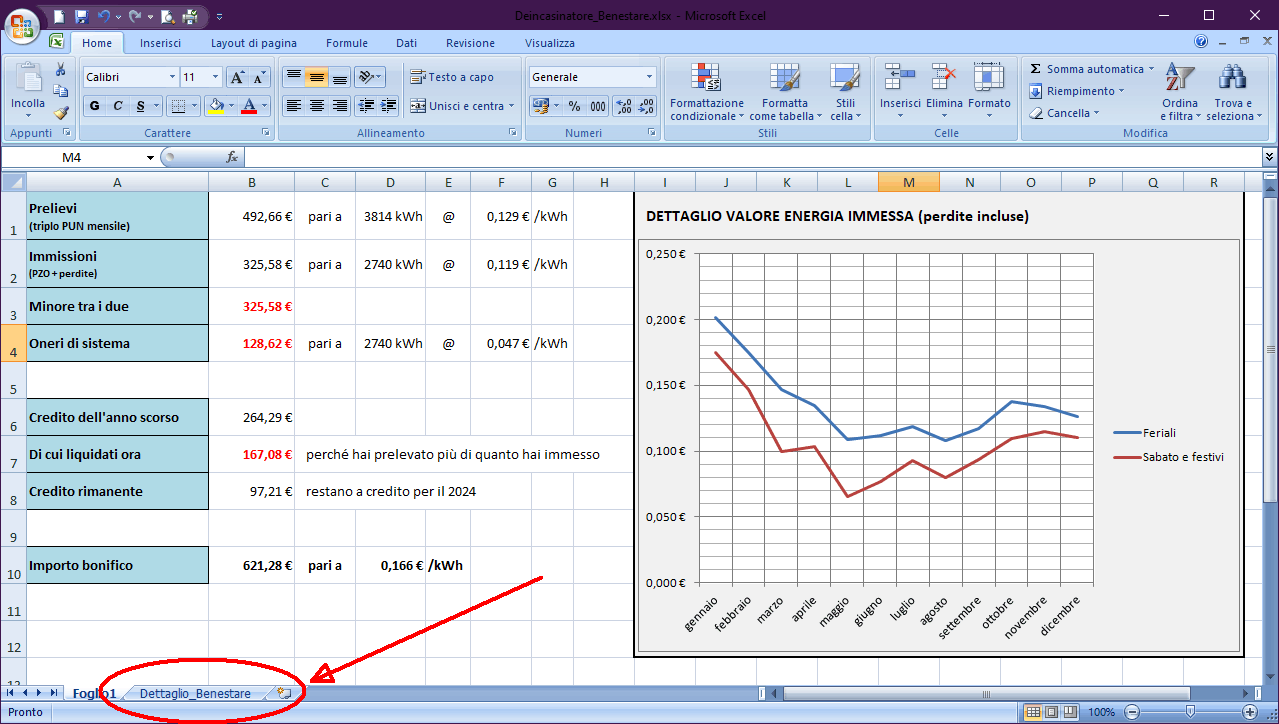
Task: Apply the cell borders icon
Action: click(x=177, y=106)
